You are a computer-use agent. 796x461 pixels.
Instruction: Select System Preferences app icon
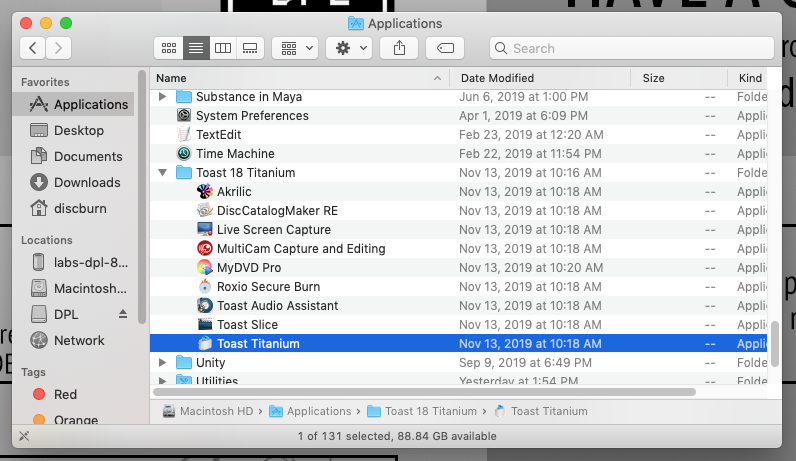pyautogui.click(x=184, y=115)
